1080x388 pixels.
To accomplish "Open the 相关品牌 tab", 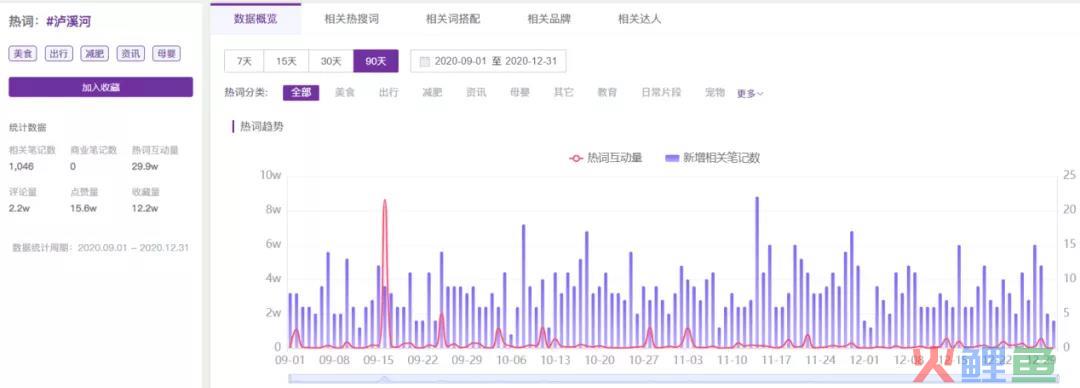I will click(x=549, y=19).
